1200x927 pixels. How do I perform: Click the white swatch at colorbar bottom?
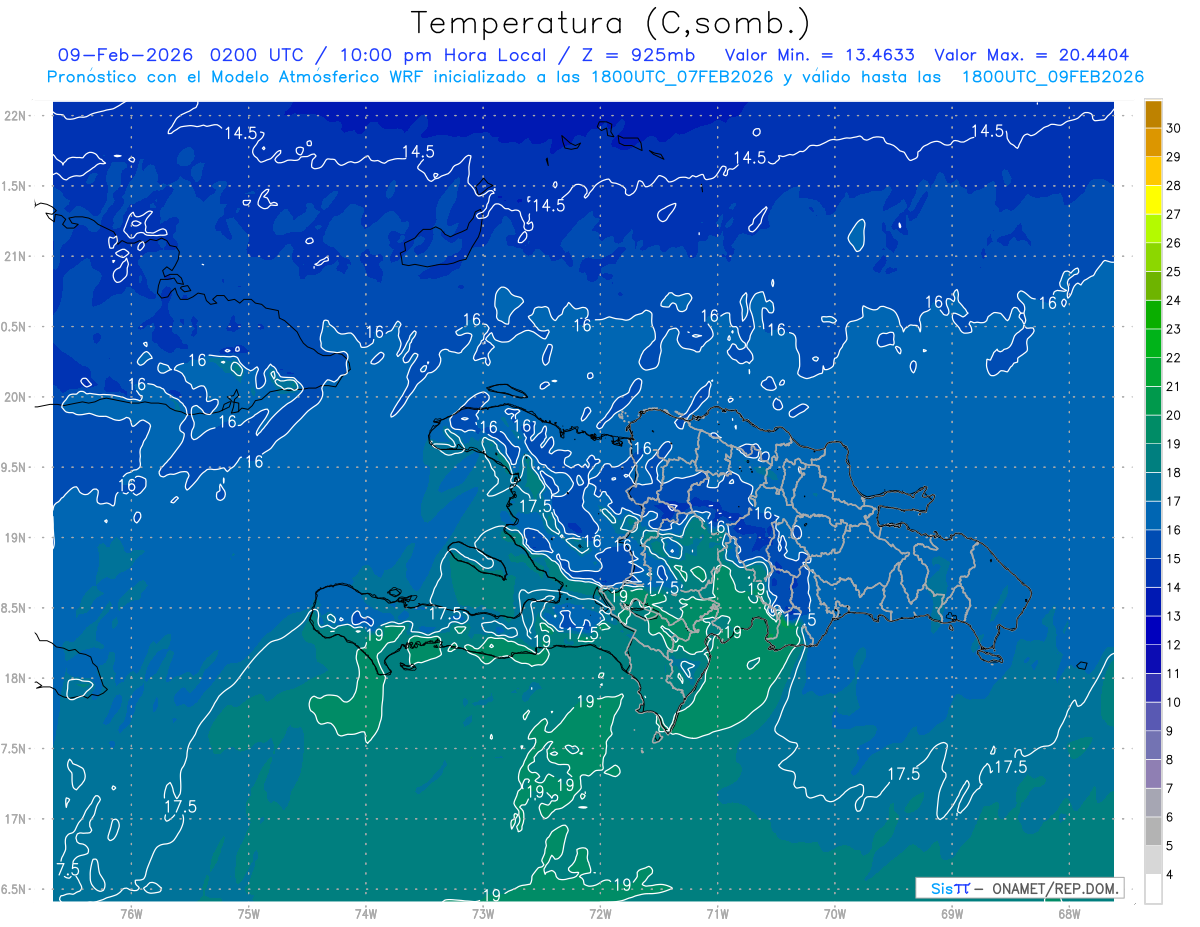1153,889
